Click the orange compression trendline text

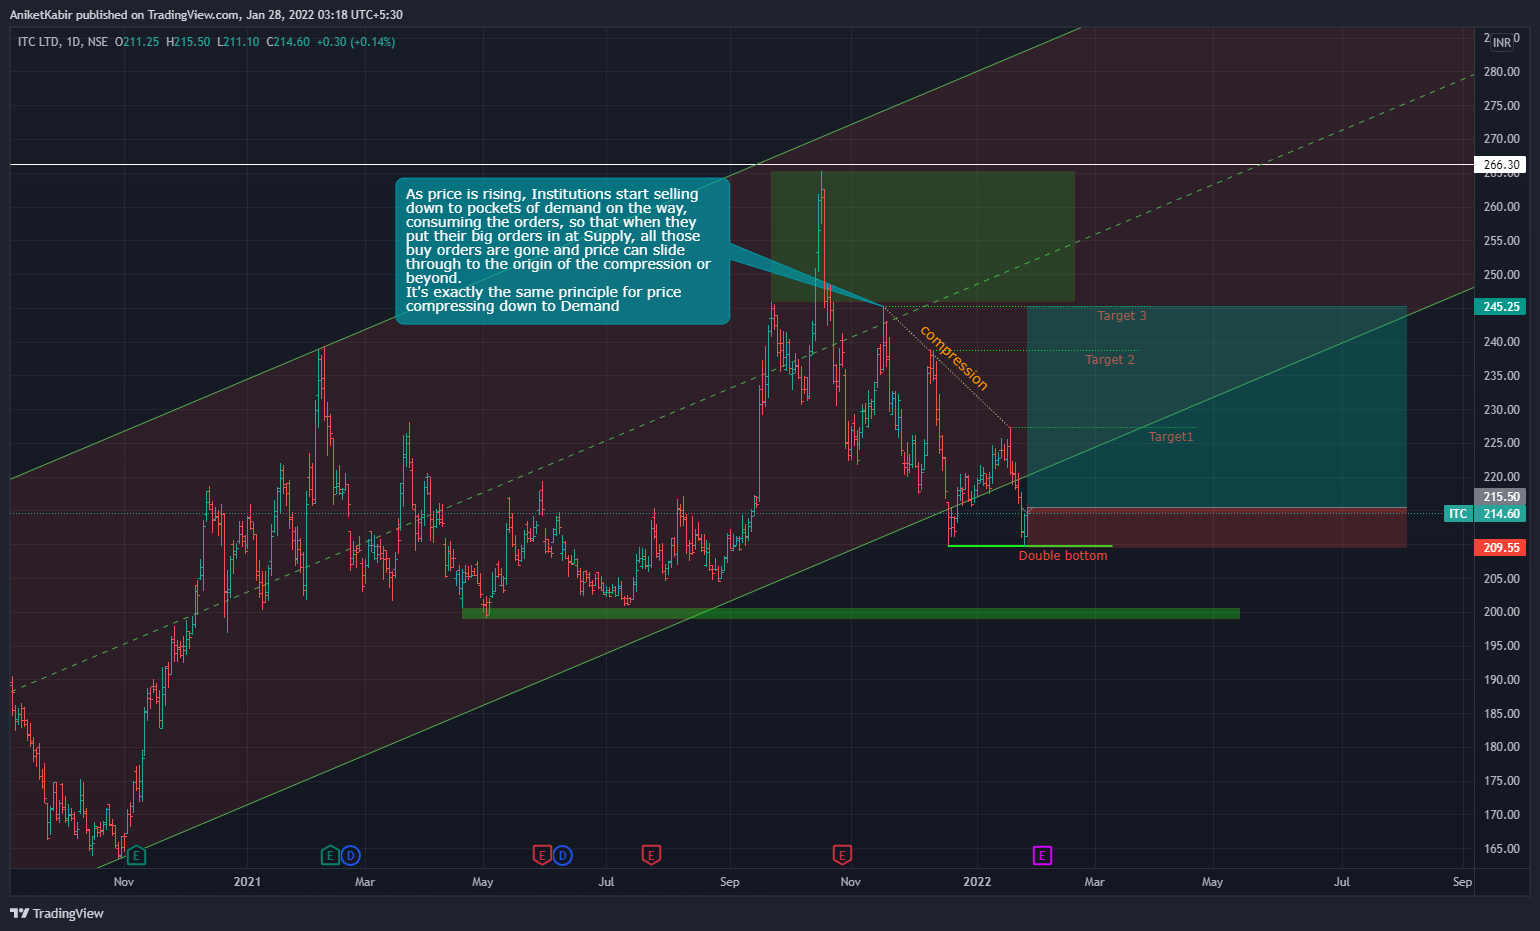pos(954,358)
